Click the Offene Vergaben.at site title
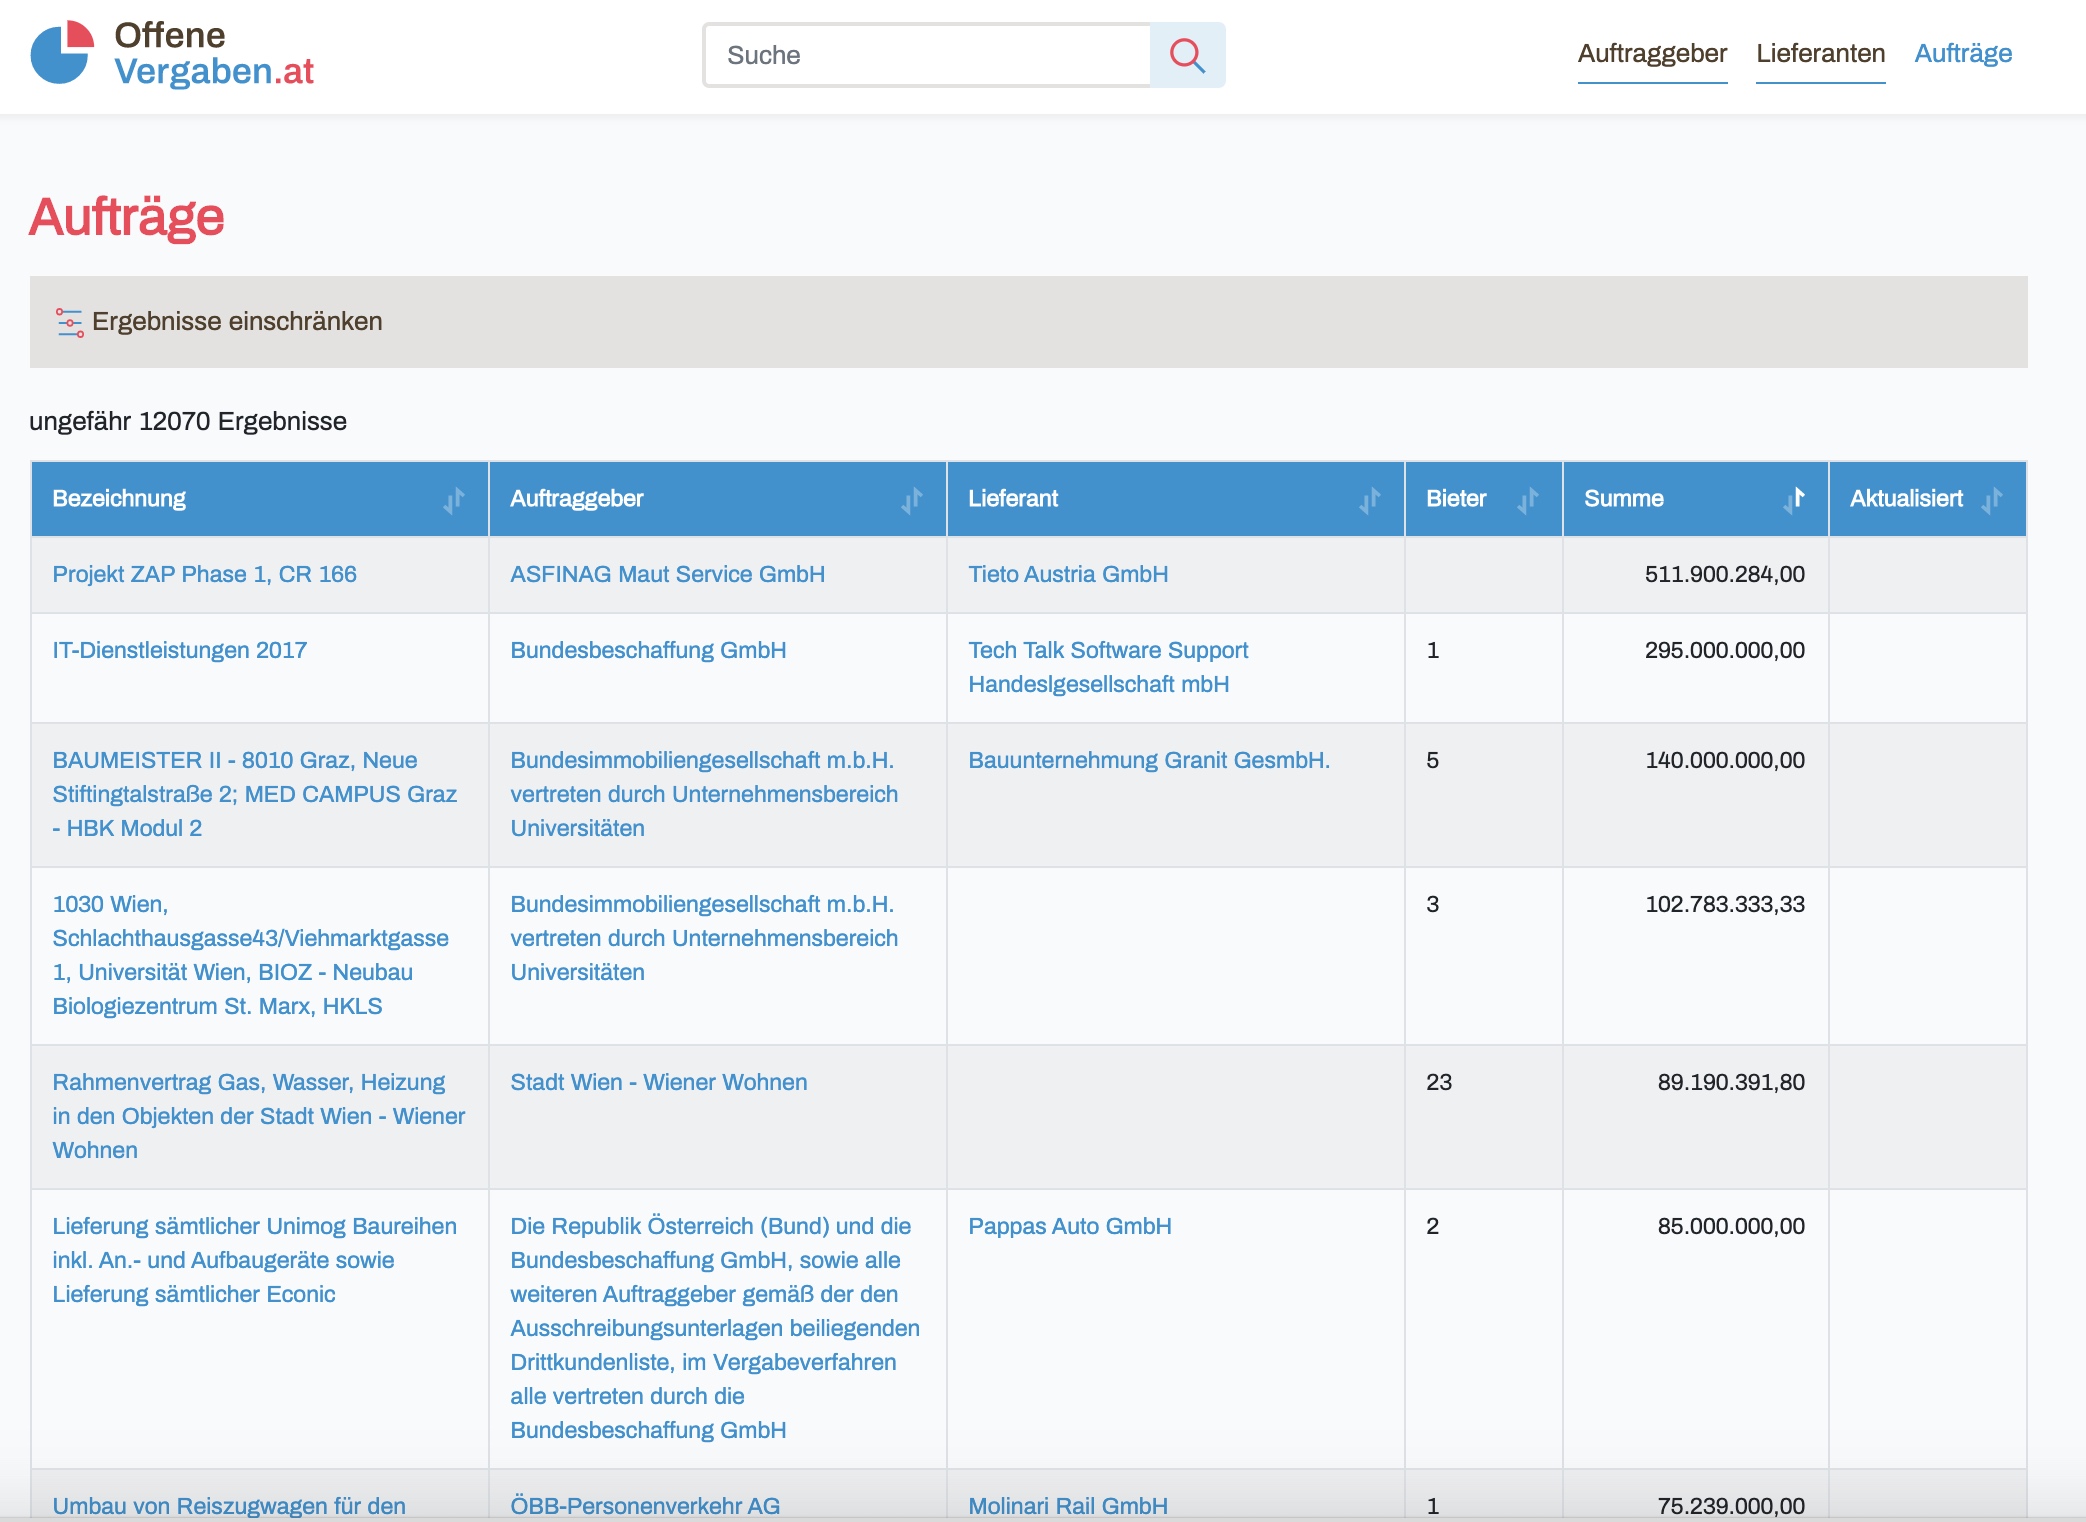 coord(214,53)
